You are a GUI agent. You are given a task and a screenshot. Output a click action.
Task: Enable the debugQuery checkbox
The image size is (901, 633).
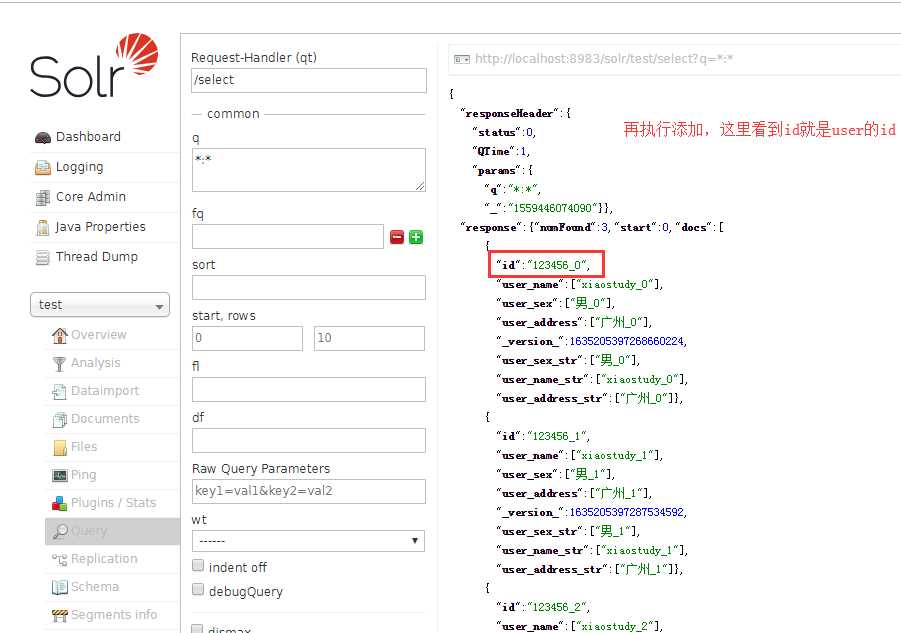tap(198, 589)
